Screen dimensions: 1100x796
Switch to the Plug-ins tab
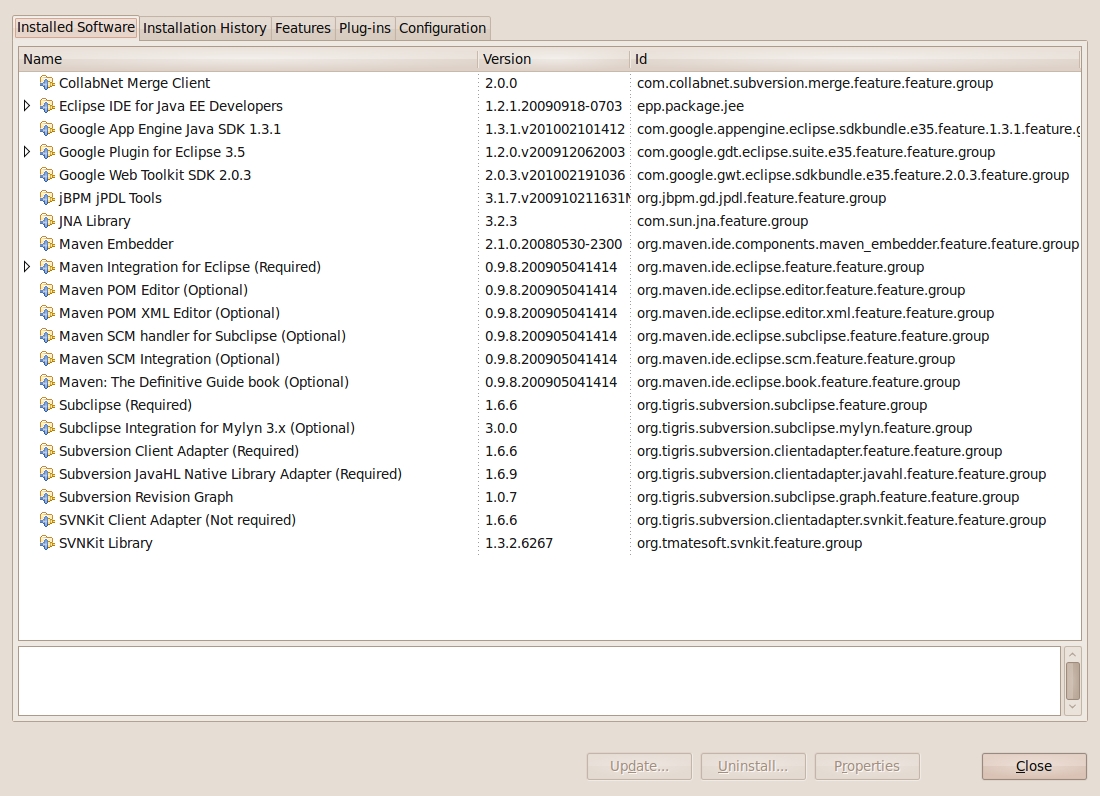click(x=365, y=28)
